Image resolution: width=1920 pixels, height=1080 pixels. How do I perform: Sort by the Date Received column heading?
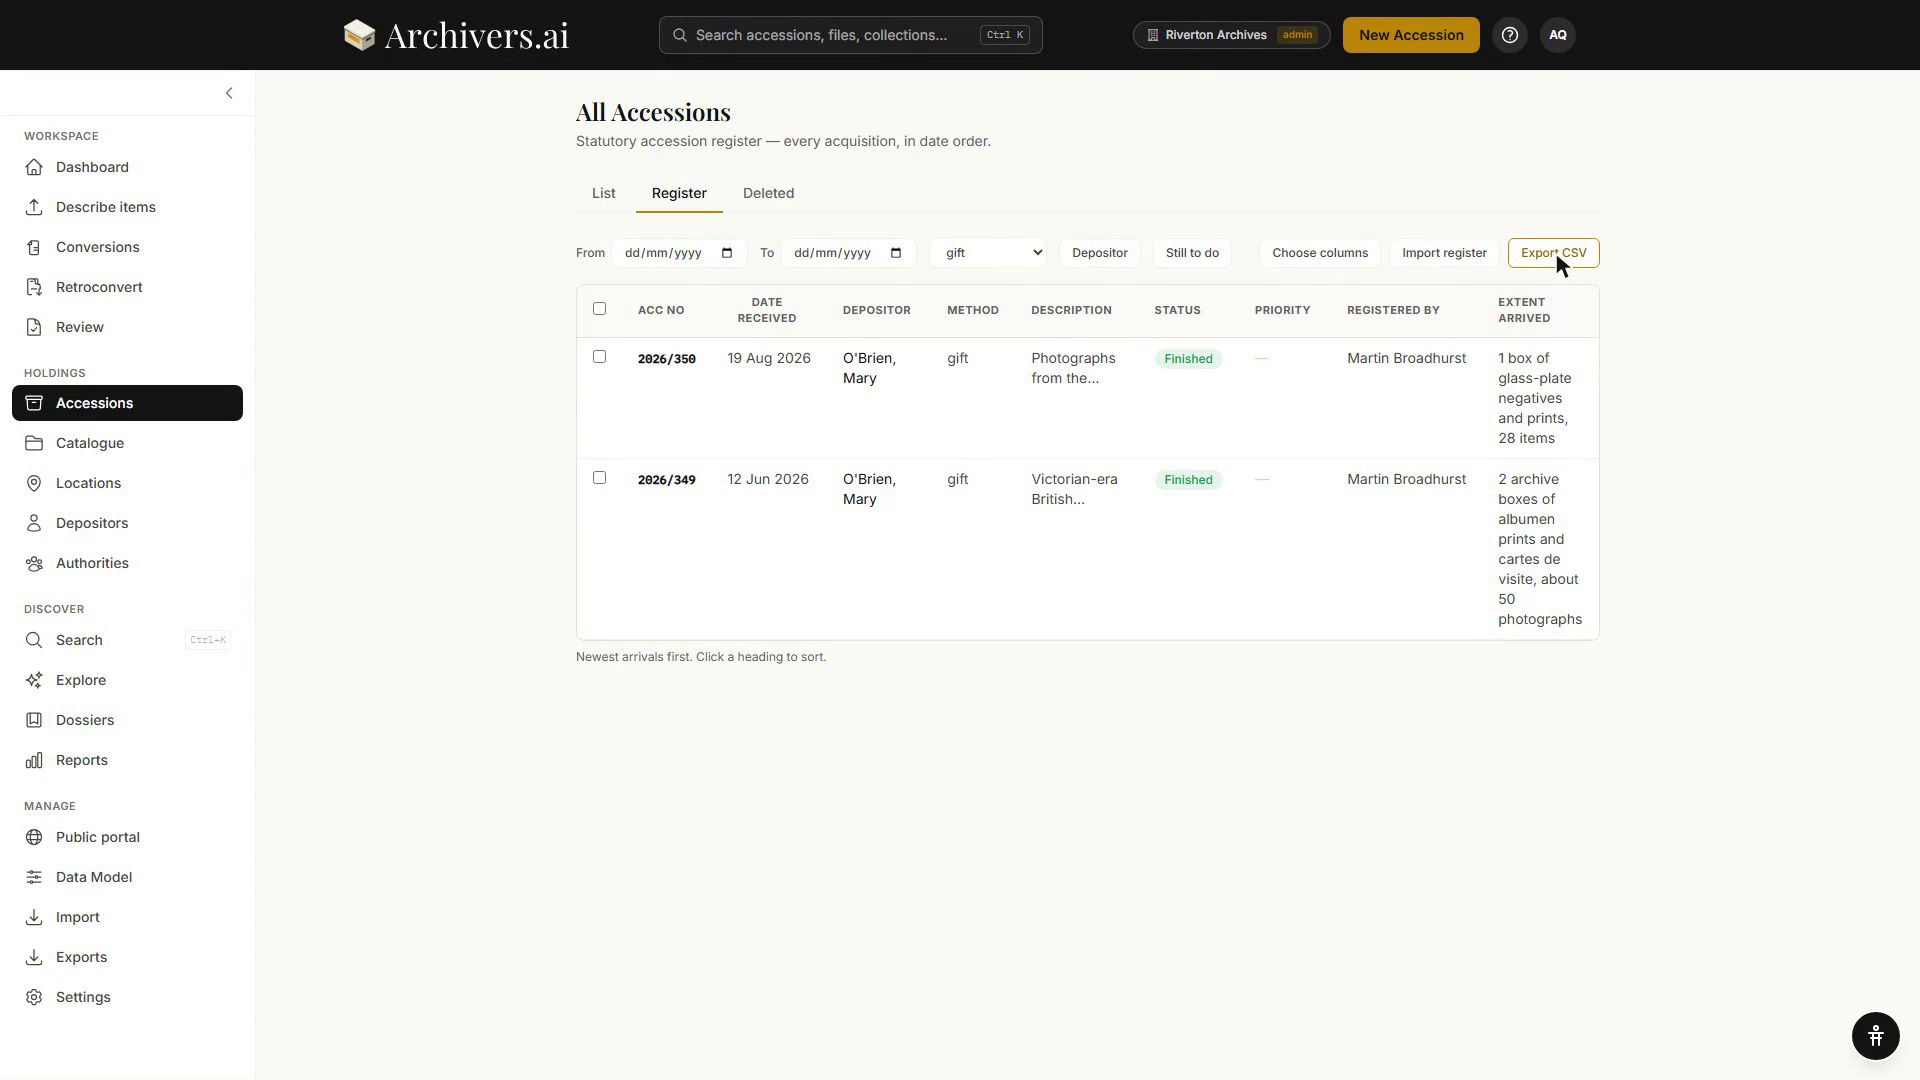(x=767, y=310)
